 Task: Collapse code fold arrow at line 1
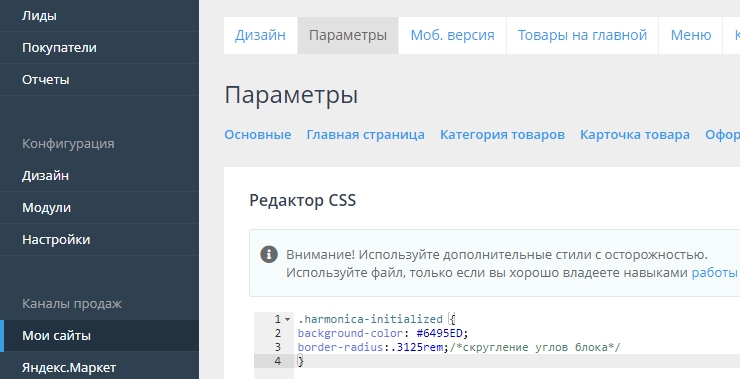287,320
